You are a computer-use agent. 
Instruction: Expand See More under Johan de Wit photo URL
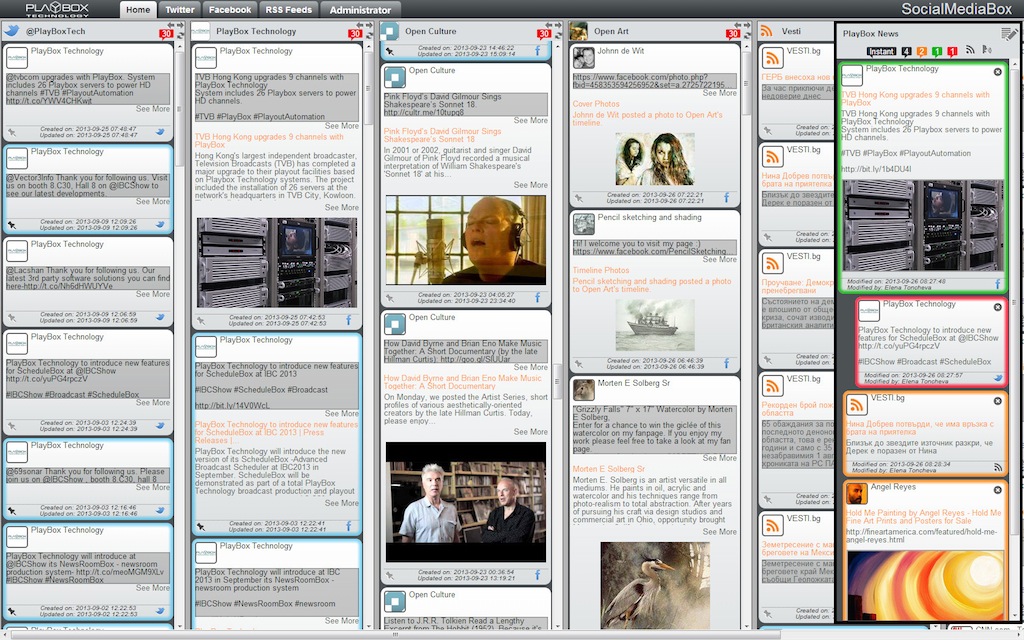point(720,93)
